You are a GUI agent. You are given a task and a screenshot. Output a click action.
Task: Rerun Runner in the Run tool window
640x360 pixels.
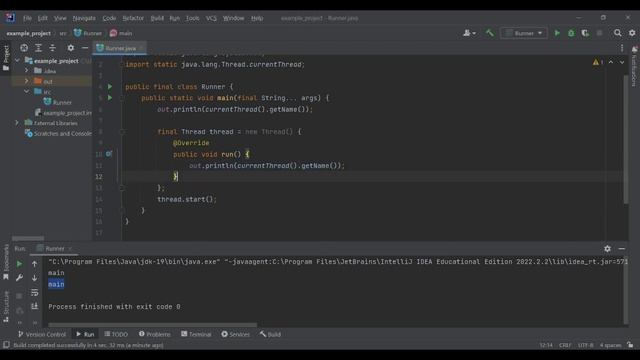19,264
